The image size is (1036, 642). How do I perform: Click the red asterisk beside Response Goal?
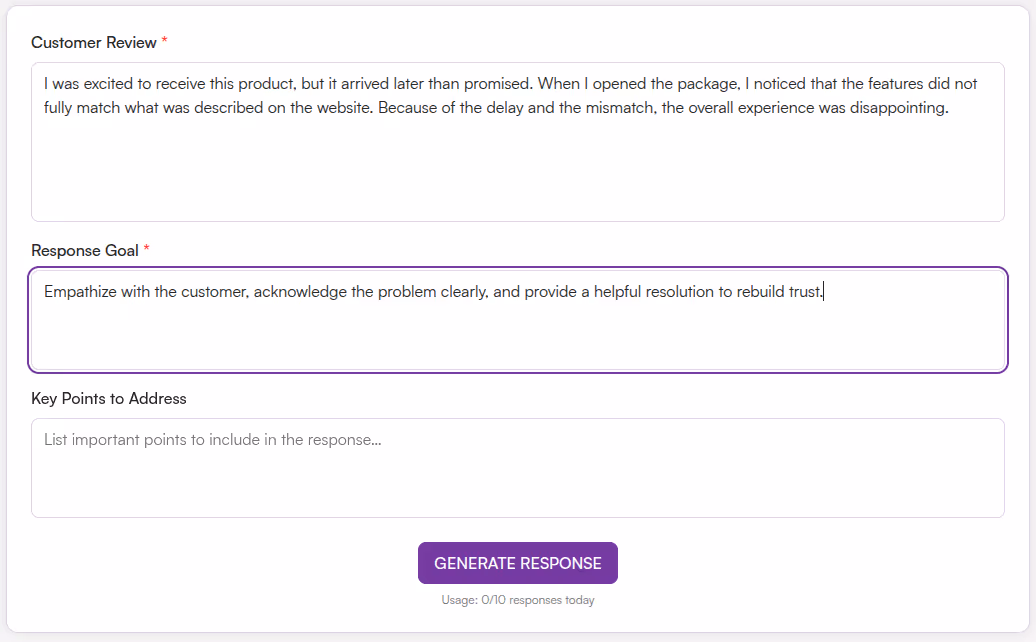coord(148,248)
